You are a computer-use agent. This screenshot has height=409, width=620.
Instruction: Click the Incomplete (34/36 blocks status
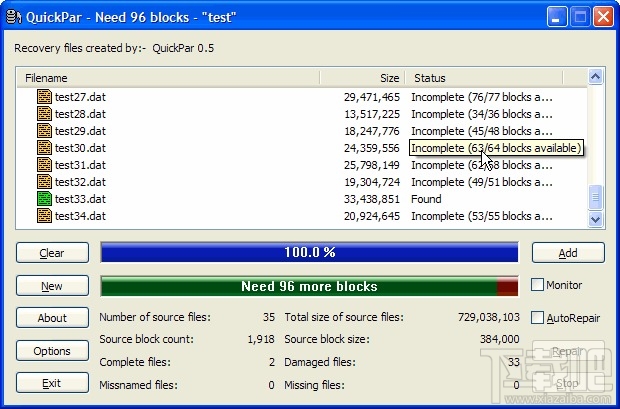pyautogui.click(x=482, y=114)
